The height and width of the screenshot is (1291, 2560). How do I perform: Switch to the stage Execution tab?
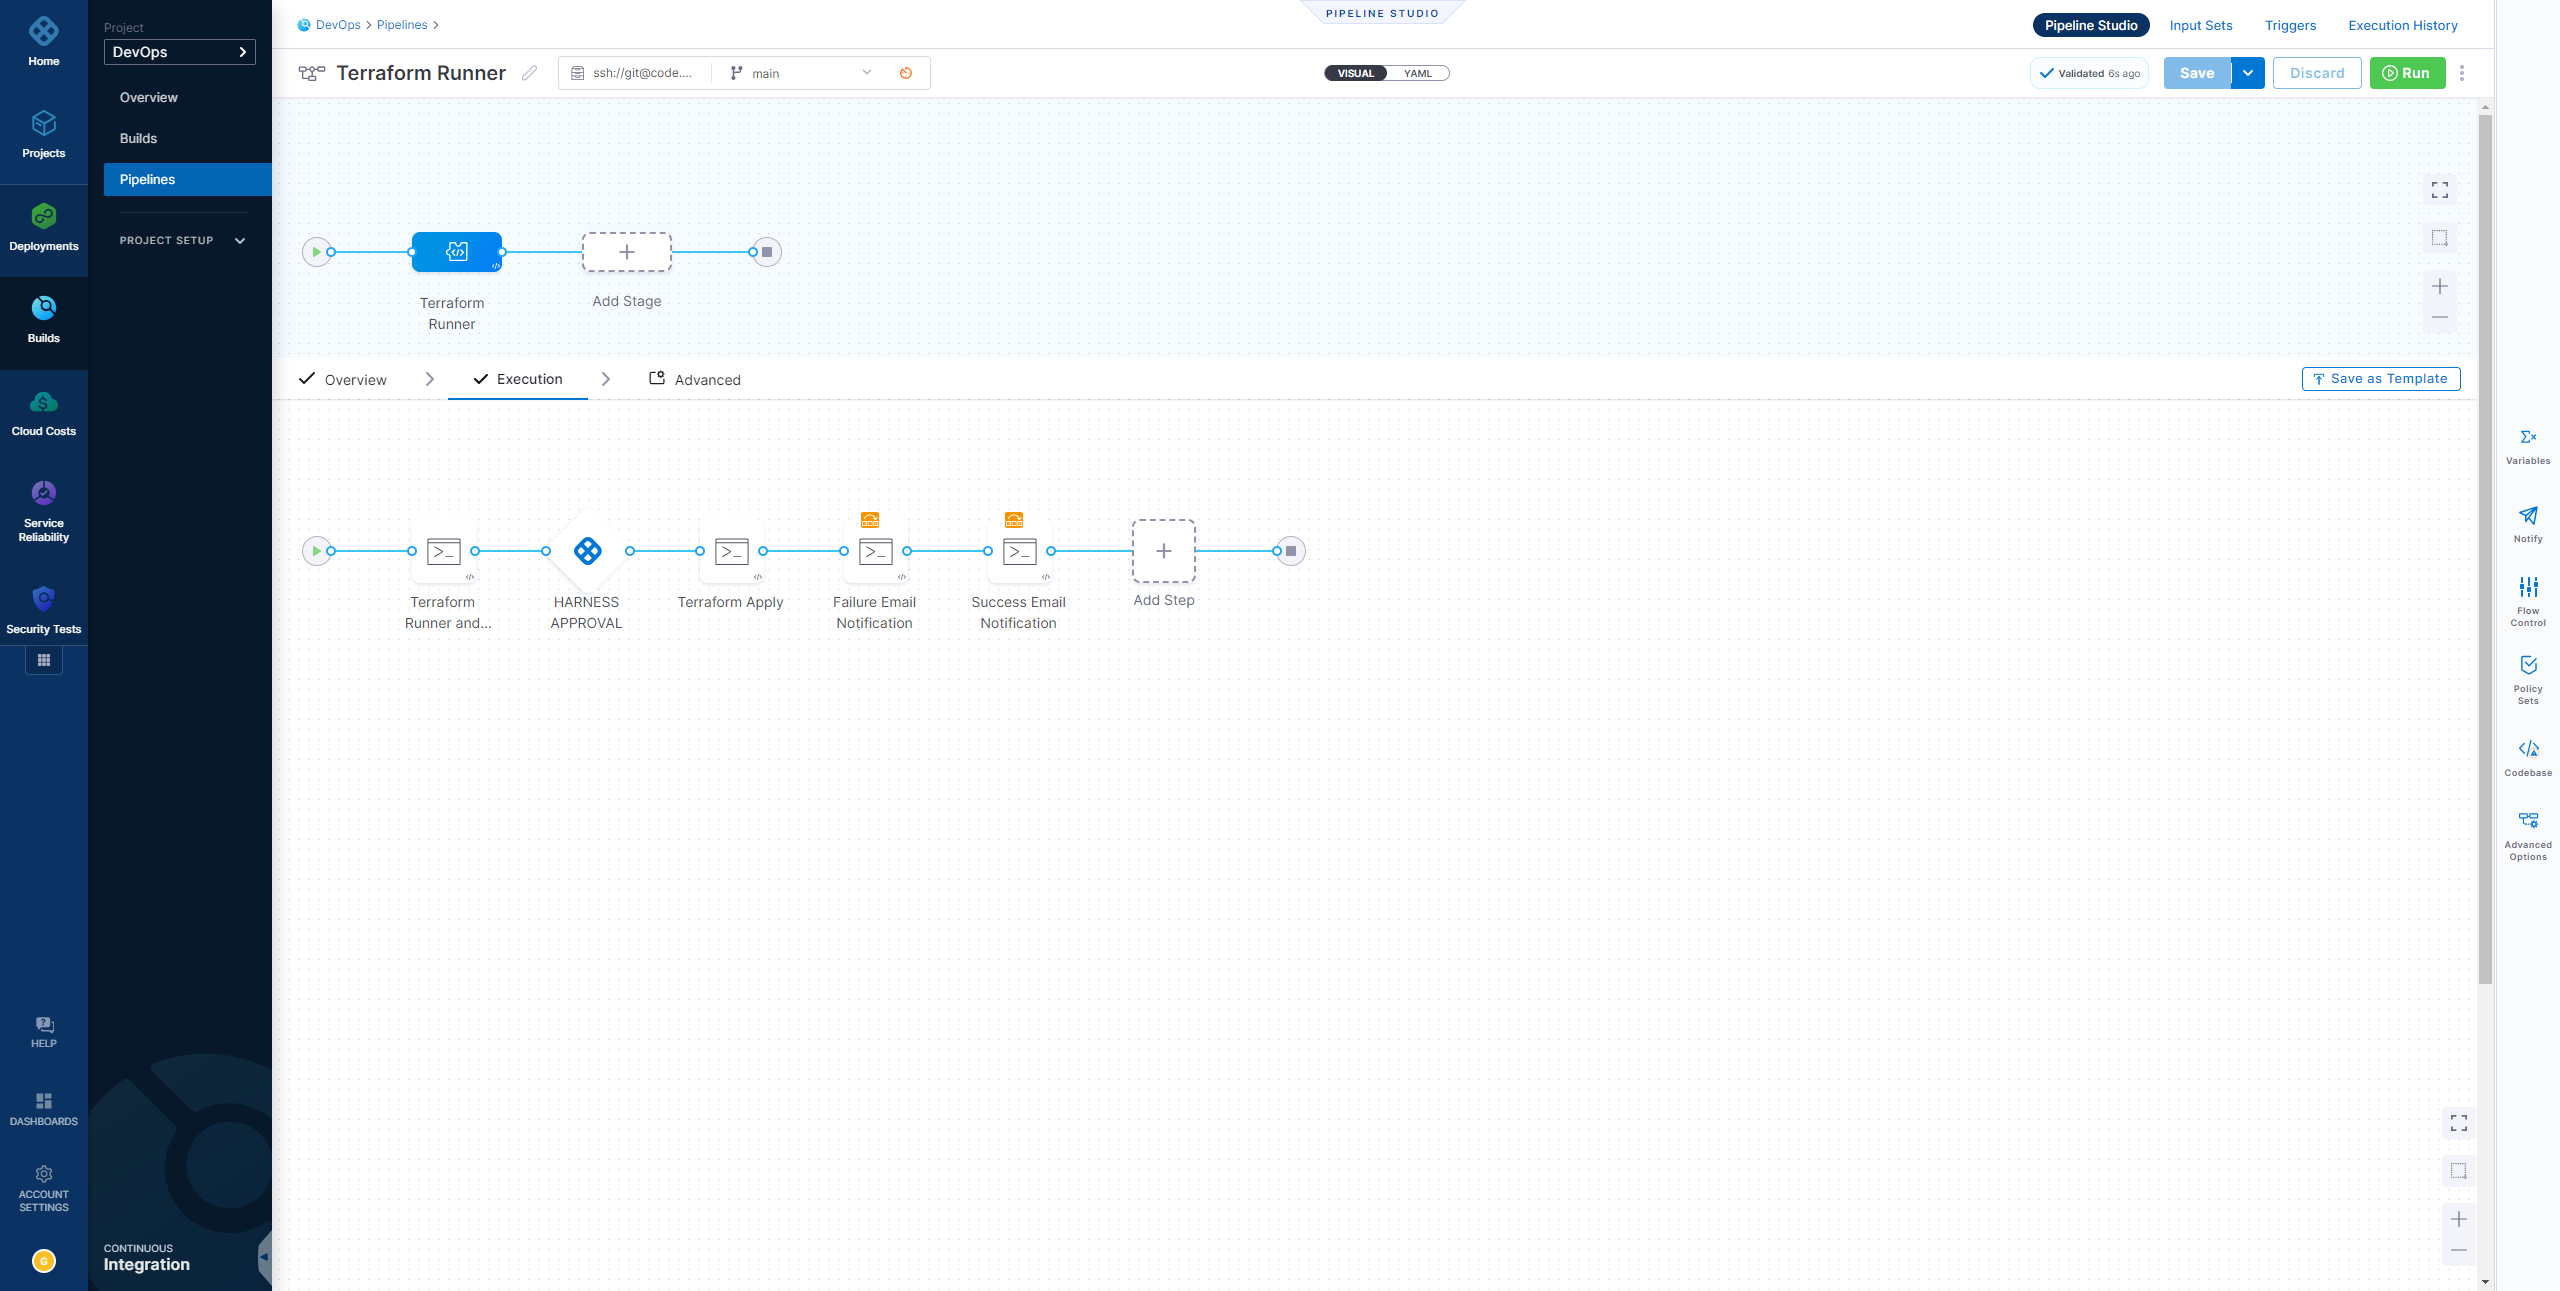tap(518, 379)
